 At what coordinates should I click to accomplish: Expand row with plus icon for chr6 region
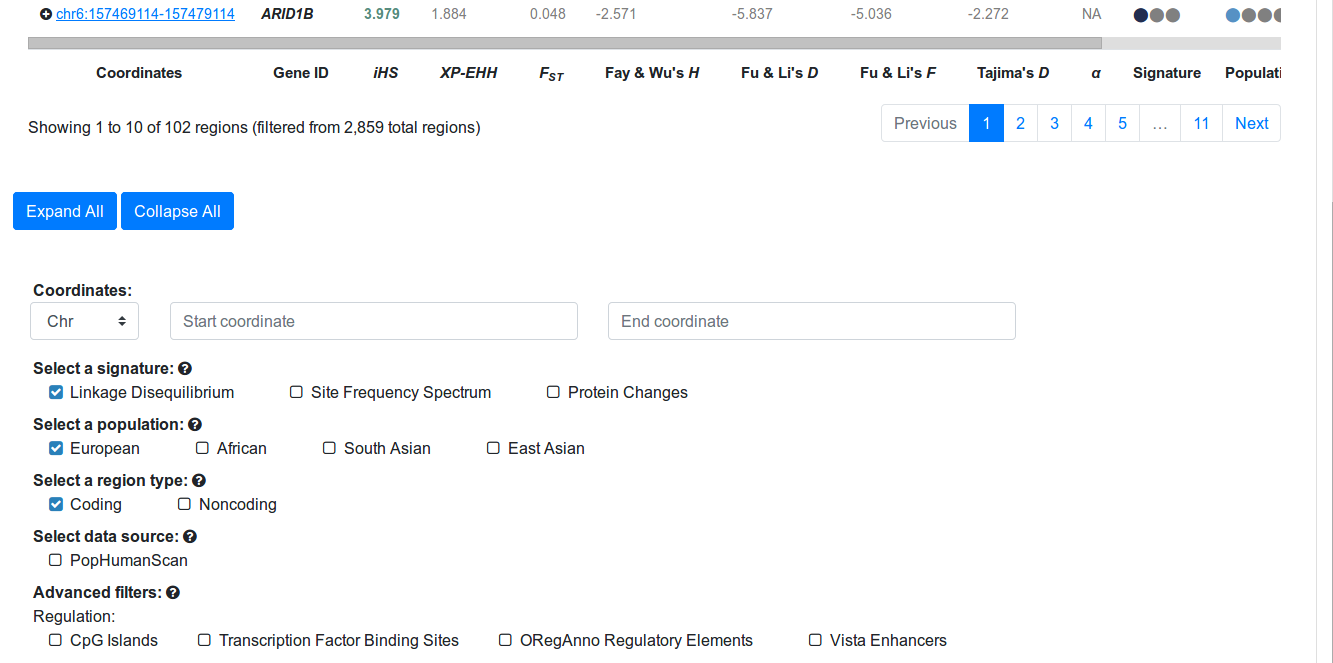point(45,15)
